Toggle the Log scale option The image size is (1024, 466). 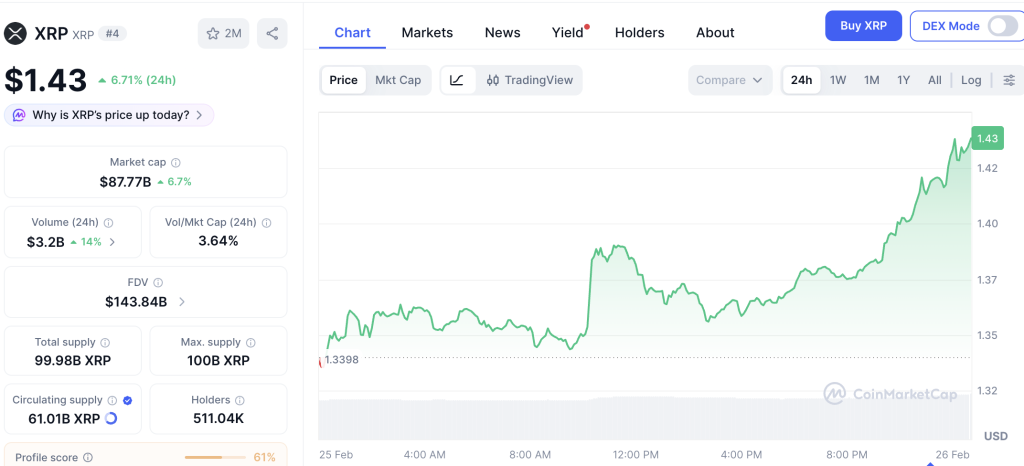(970, 80)
